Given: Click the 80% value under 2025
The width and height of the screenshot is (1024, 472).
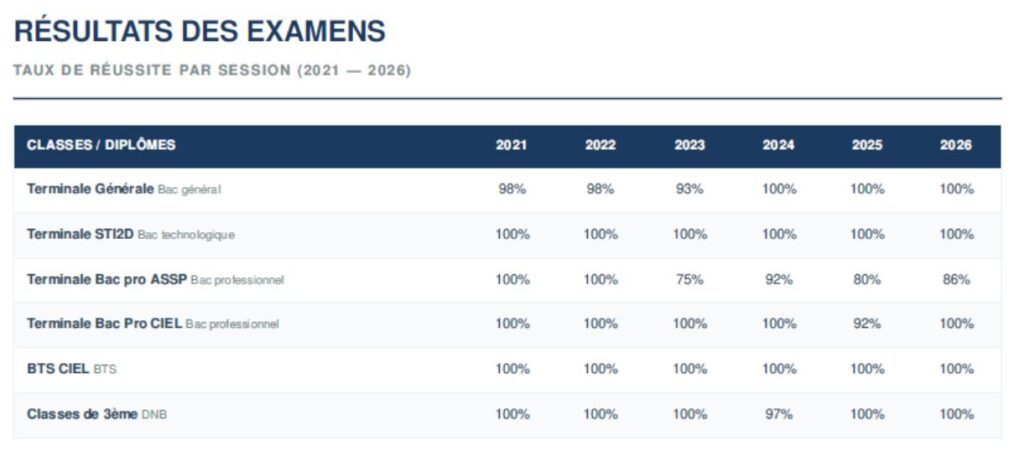Looking at the screenshot, I should [867, 279].
